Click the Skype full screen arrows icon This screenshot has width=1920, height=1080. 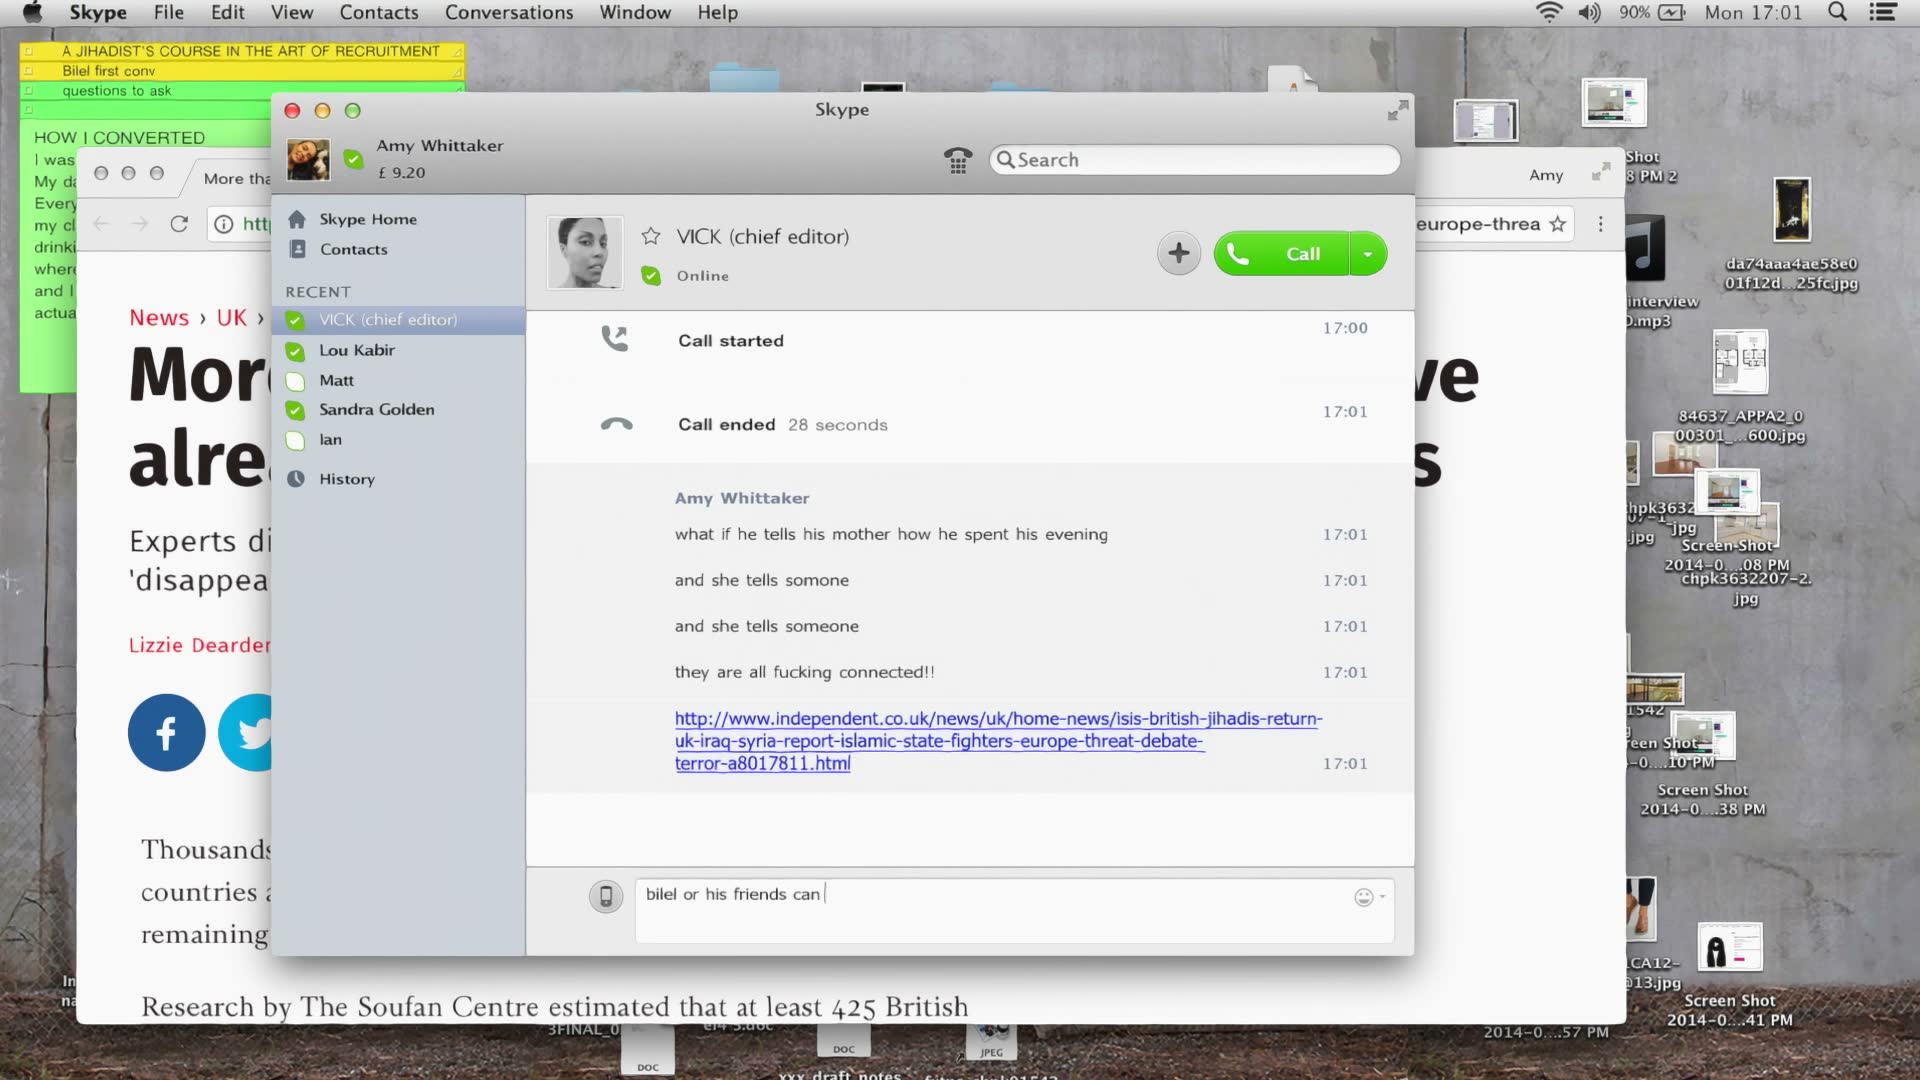(x=1398, y=110)
